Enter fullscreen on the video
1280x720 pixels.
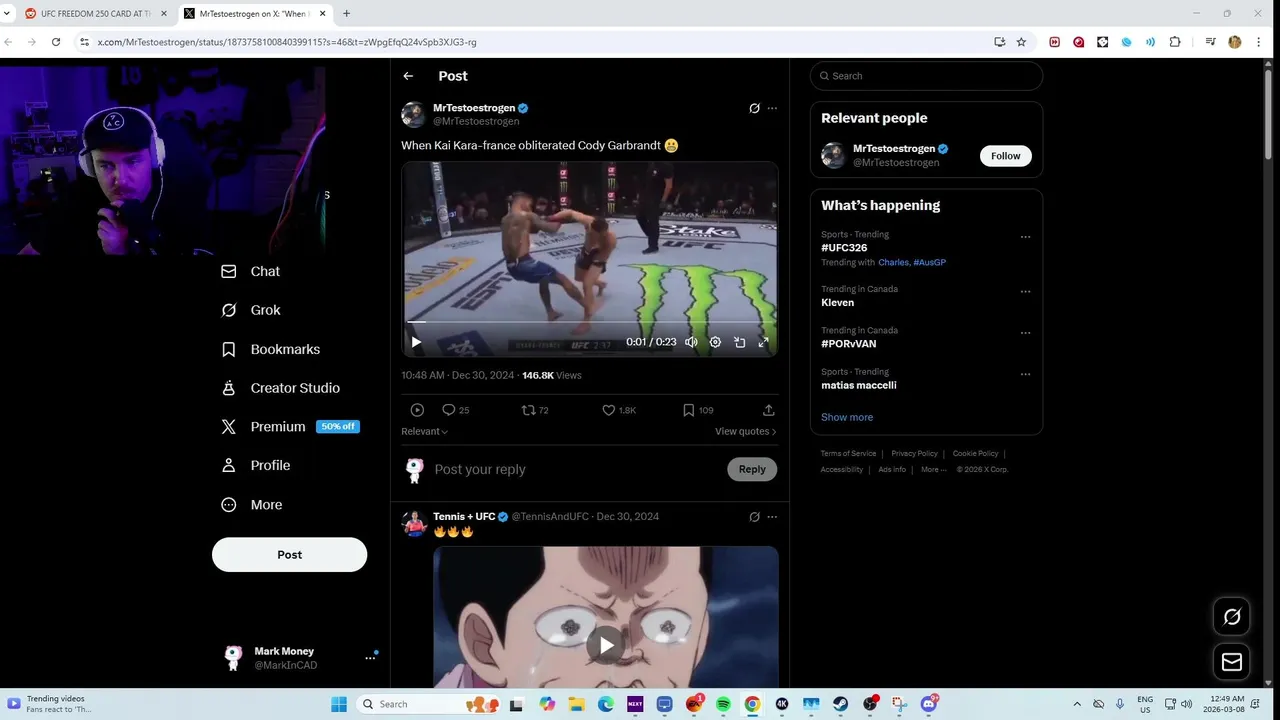coord(763,342)
